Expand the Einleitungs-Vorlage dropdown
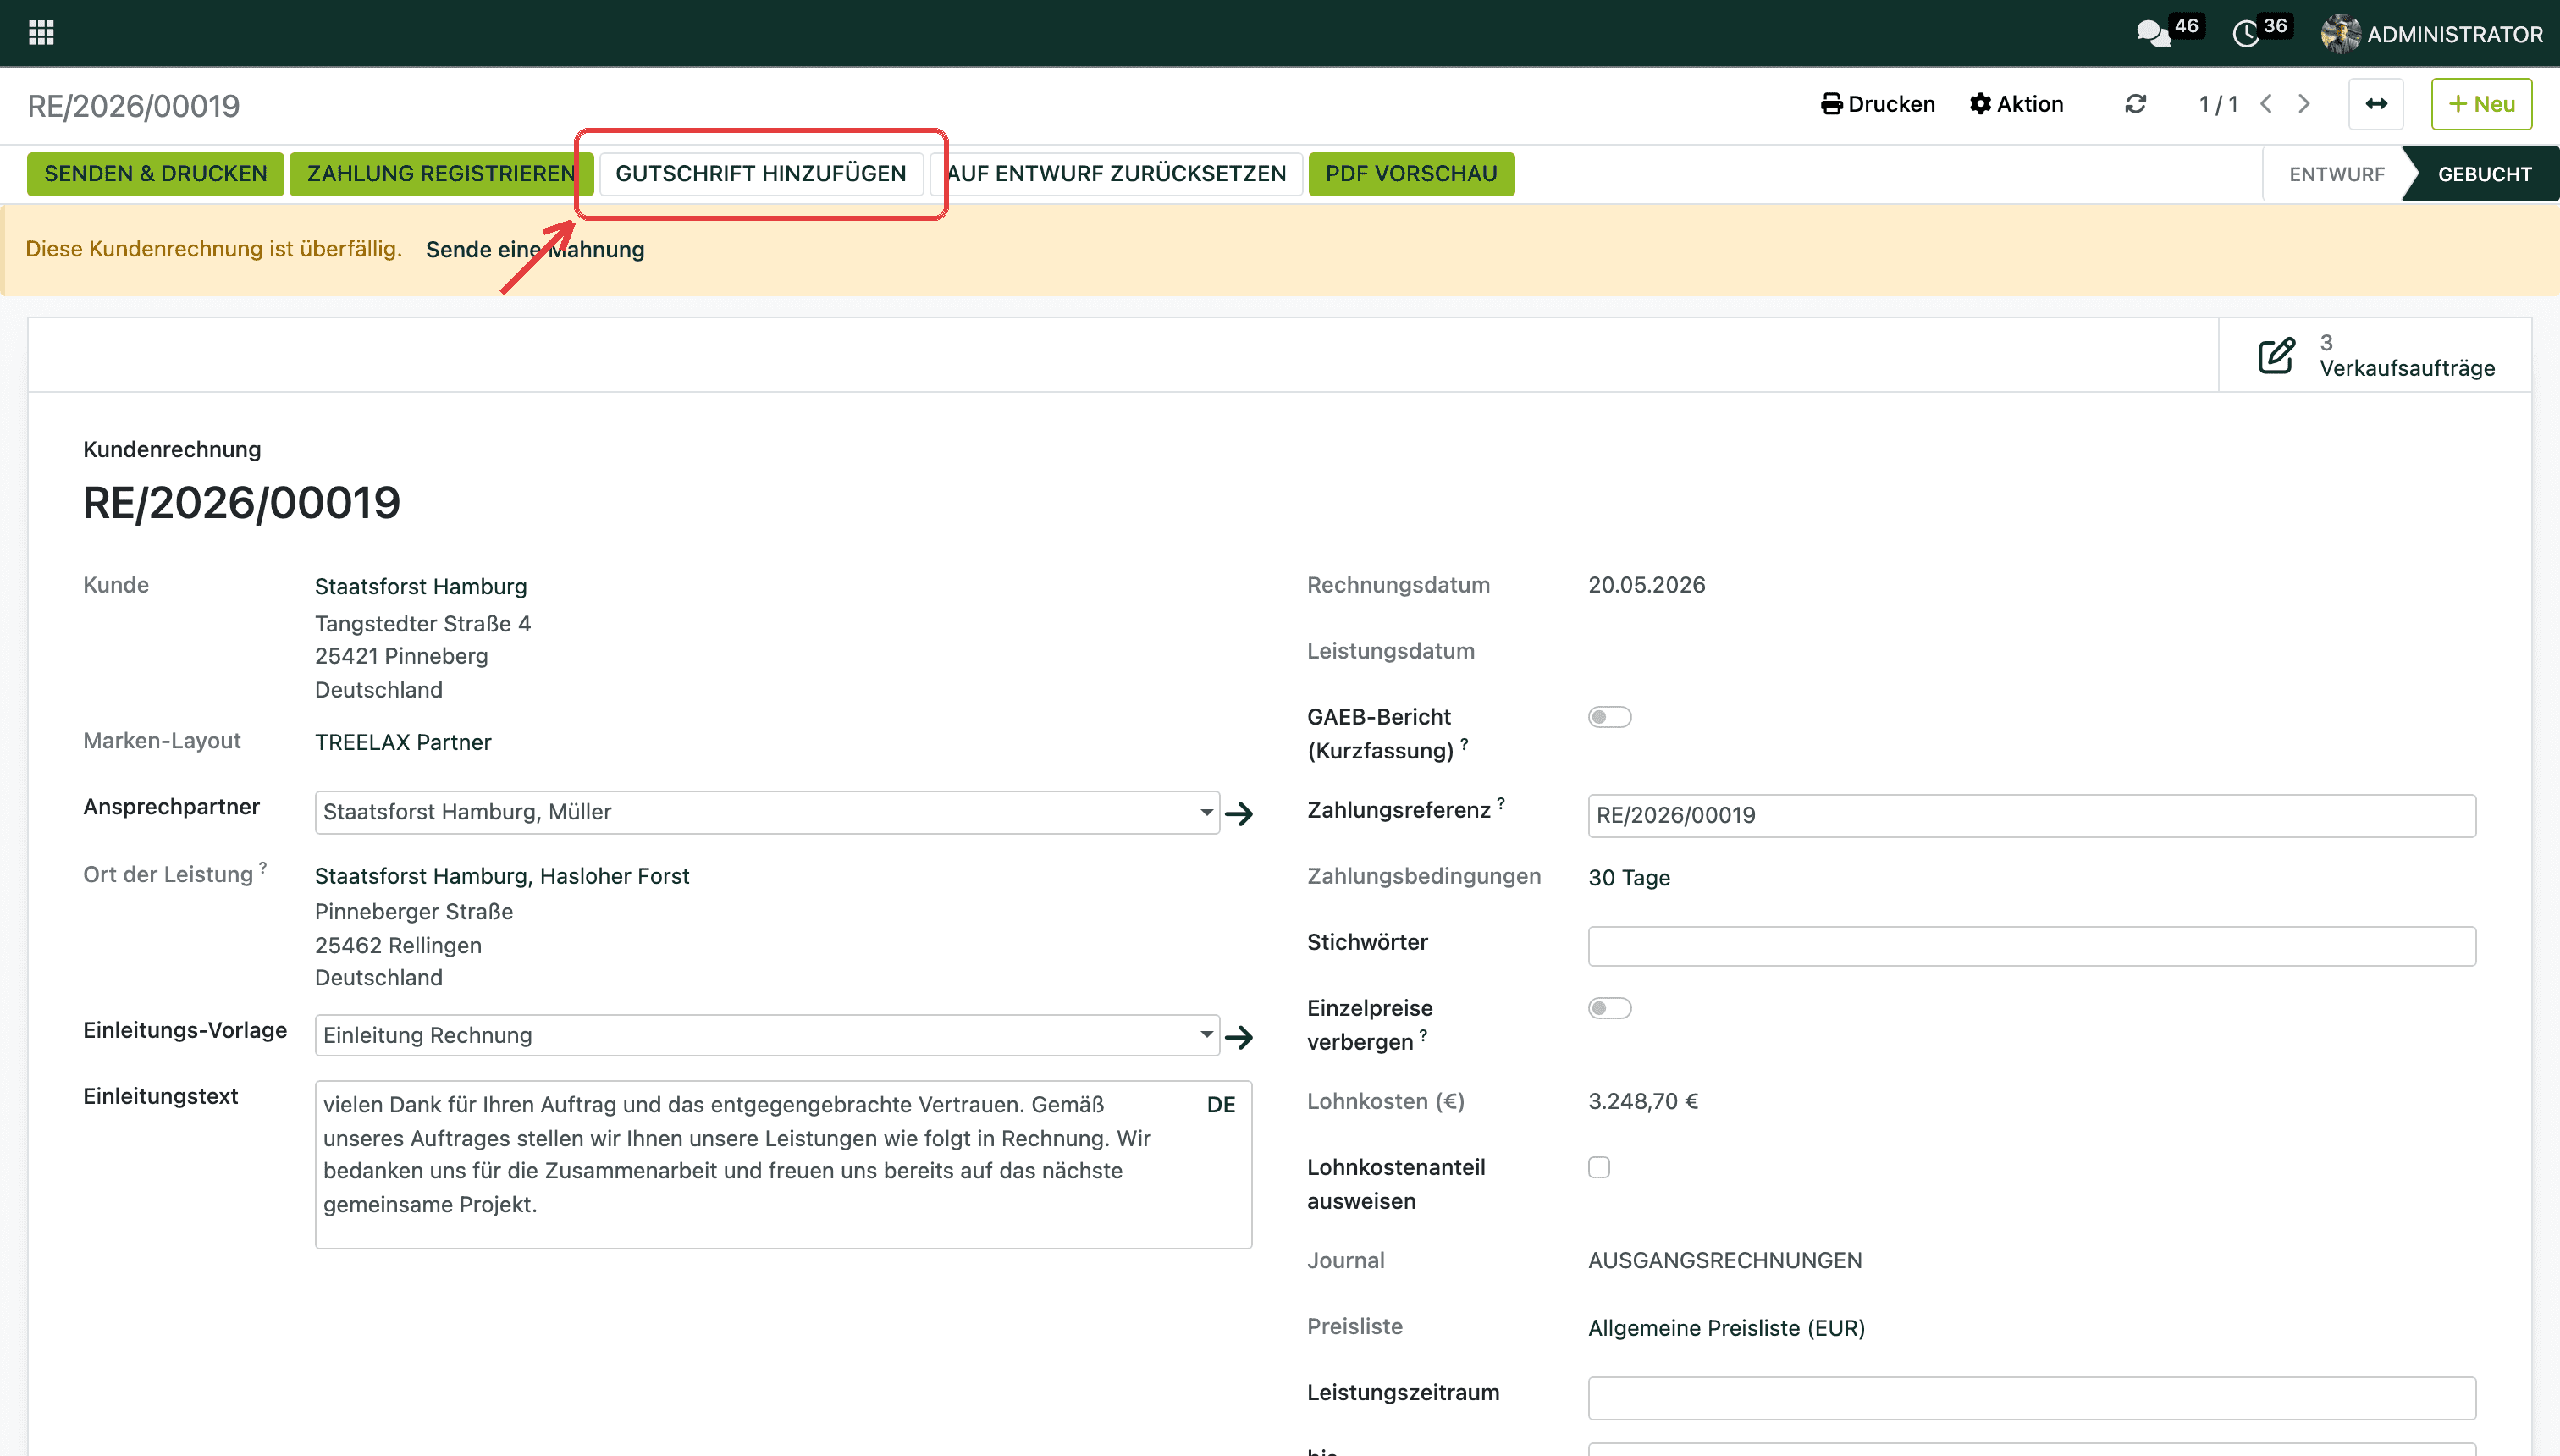 1207,1035
